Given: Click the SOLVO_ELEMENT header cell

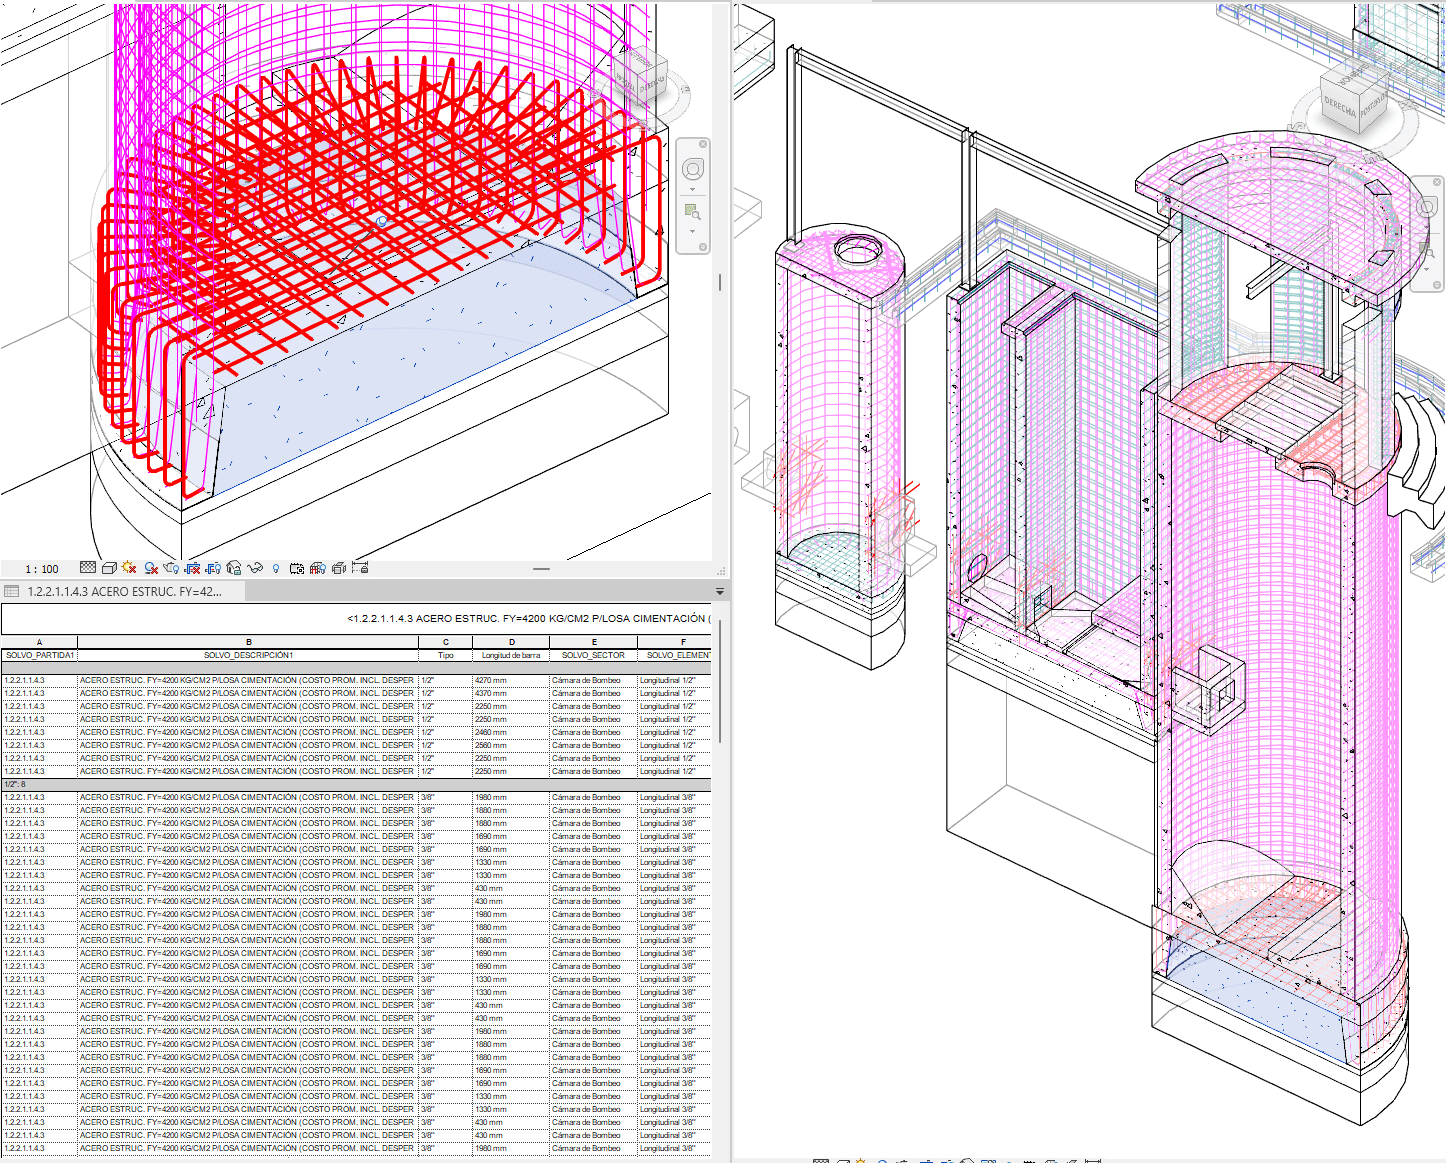Looking at the screenshot, I should point(675,655).
